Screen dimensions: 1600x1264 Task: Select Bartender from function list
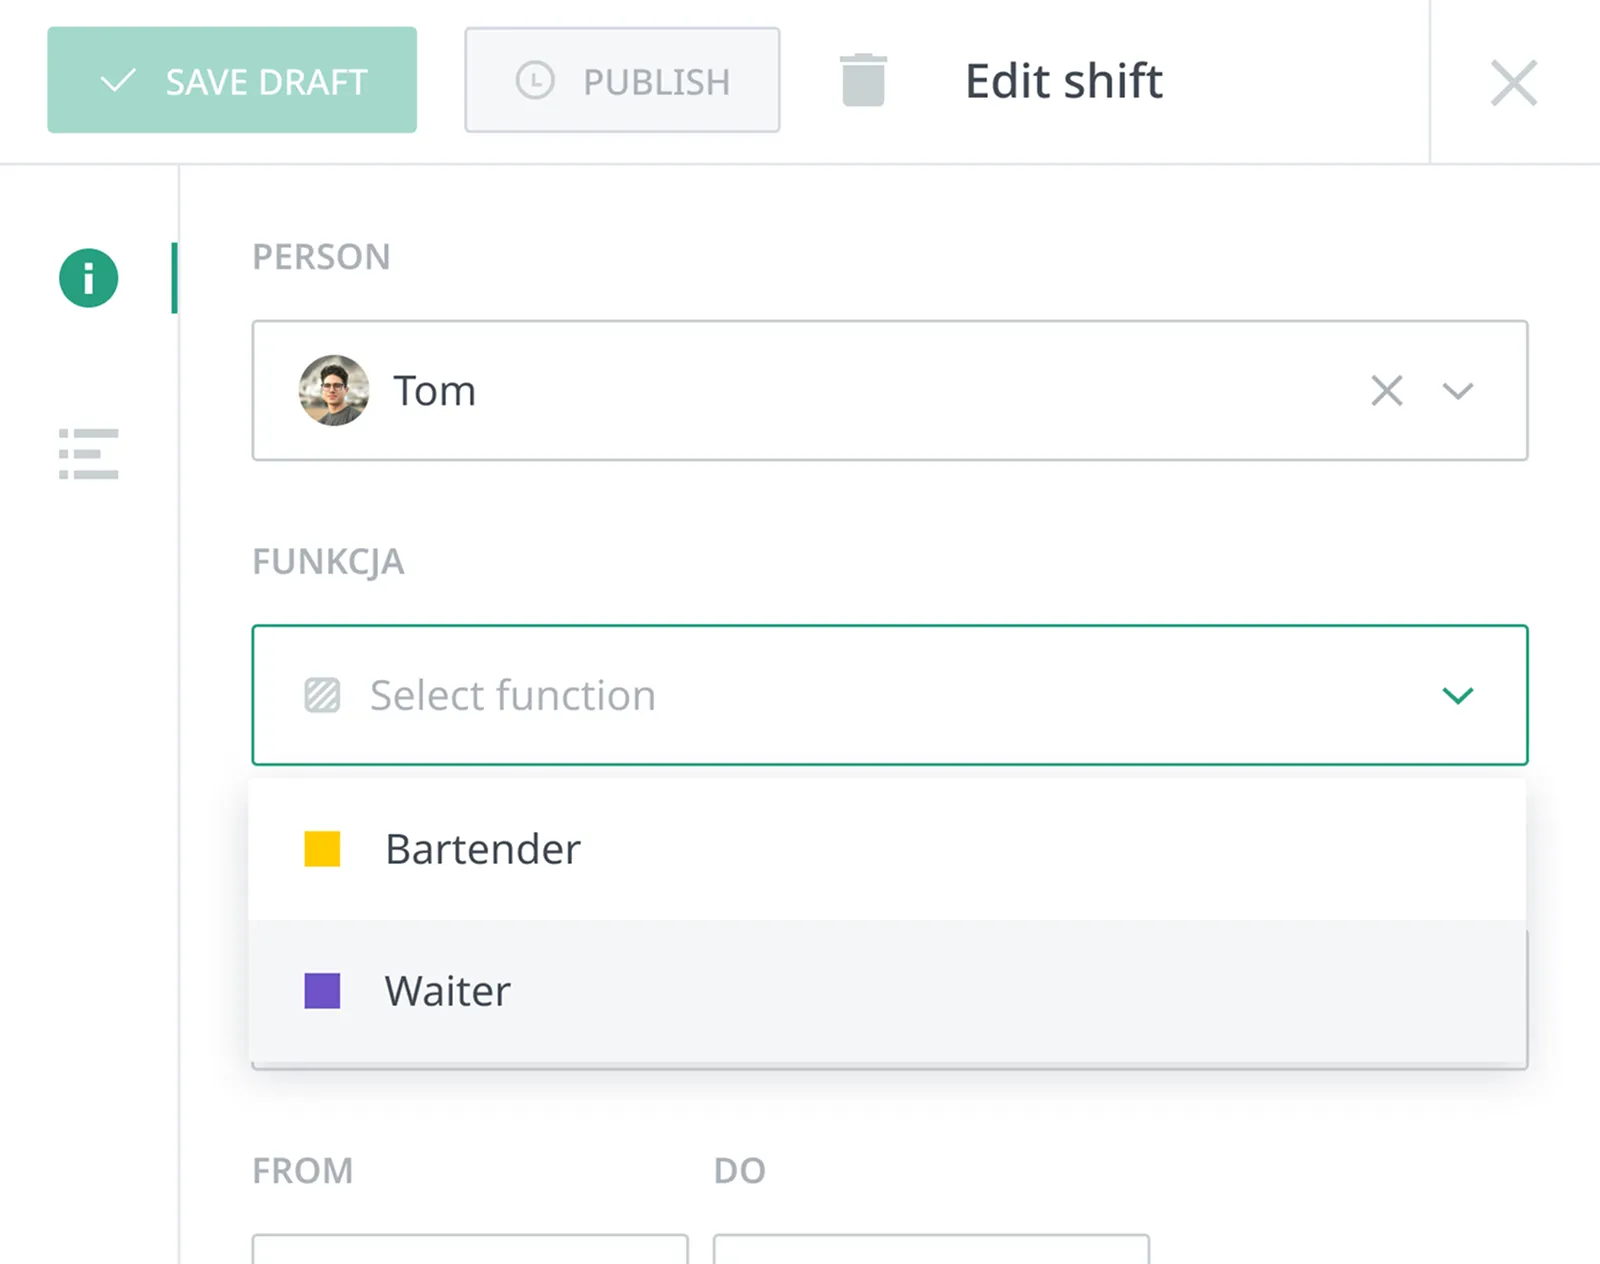click(x=888, y=849)
